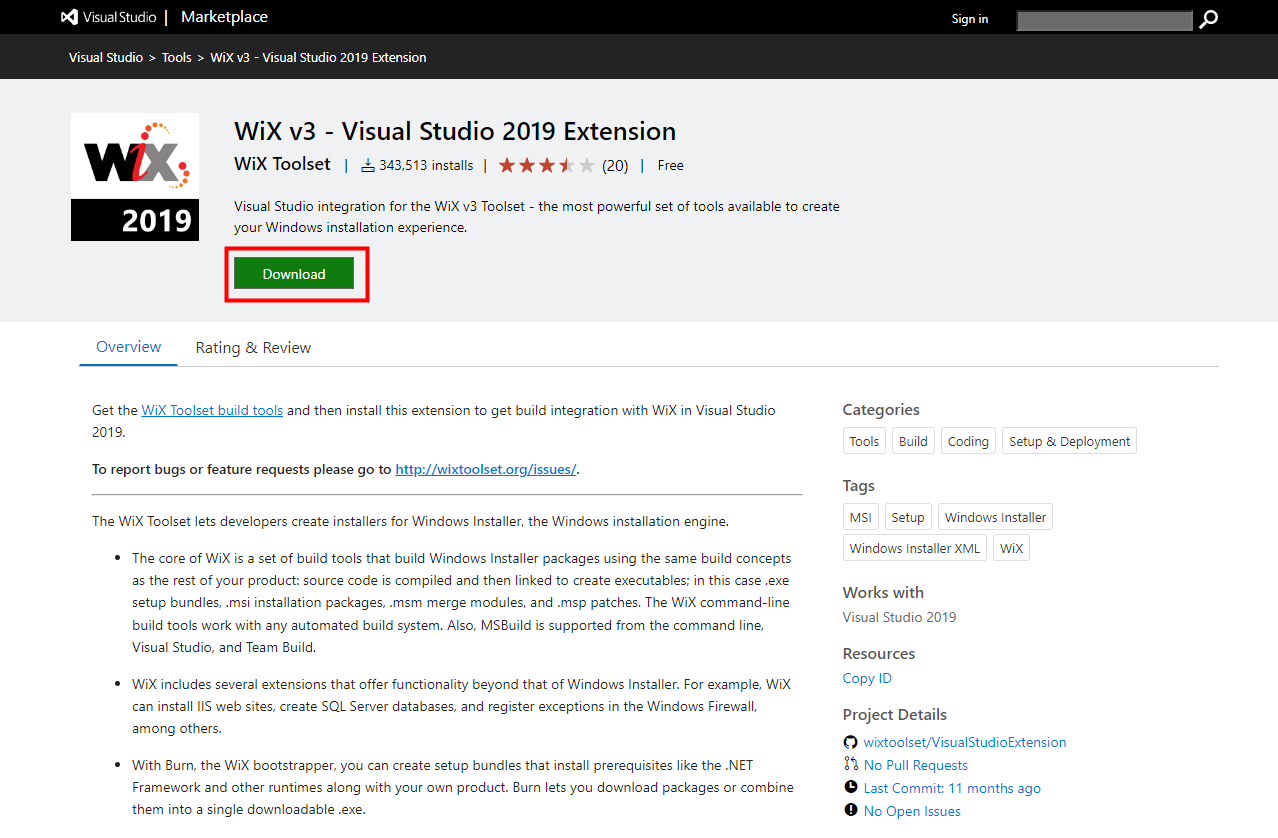The height and width of the screenshot is (838, 1278).
Task: Click the Copy ID link
Action: point(867,678)
